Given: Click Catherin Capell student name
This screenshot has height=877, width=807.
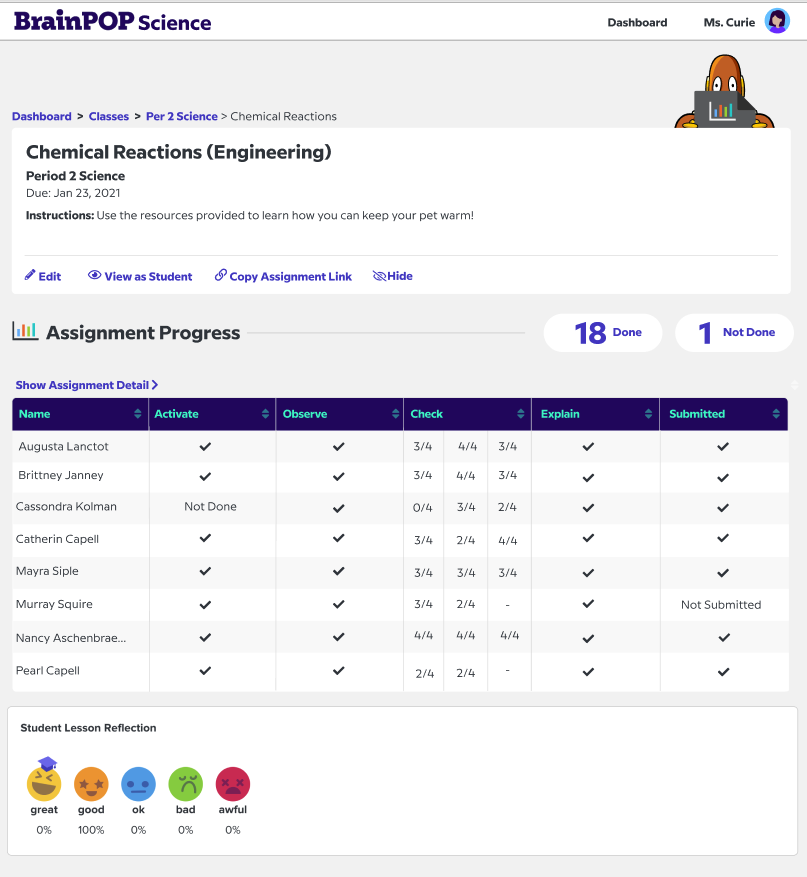Looking at the screenshot, I should coord(57,539).
